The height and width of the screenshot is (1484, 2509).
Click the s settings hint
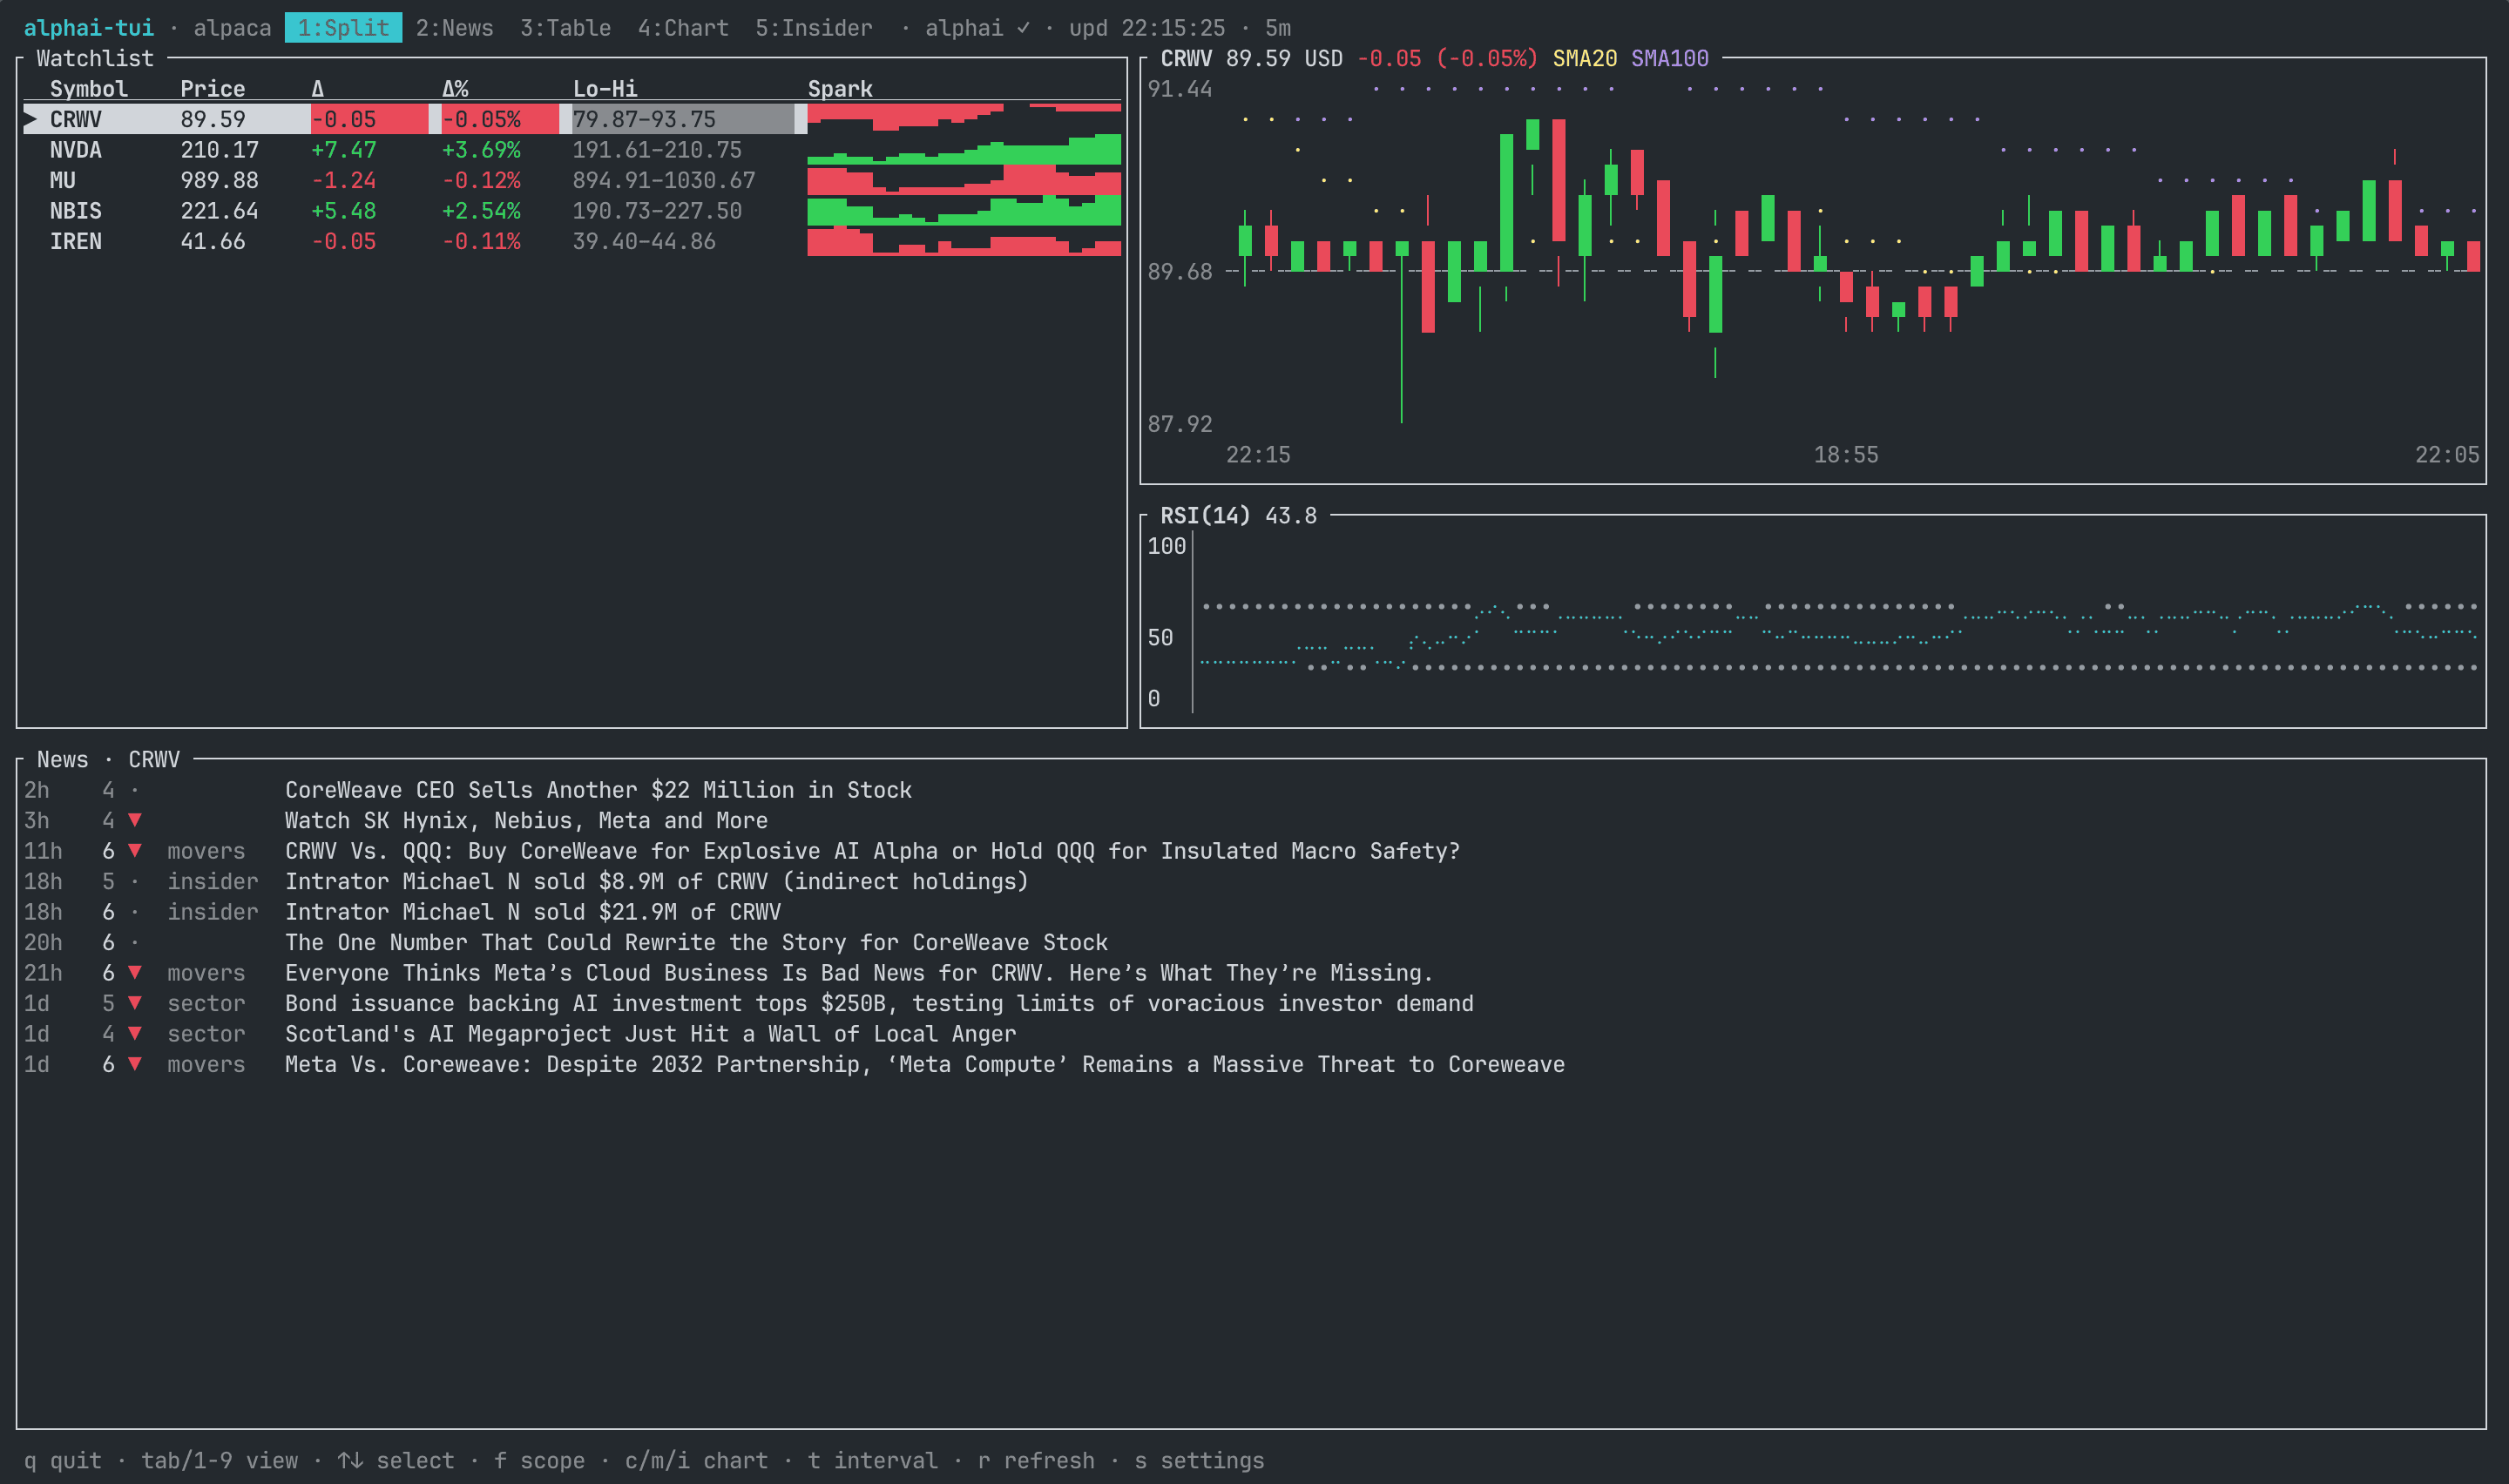pos(1199,1461)
